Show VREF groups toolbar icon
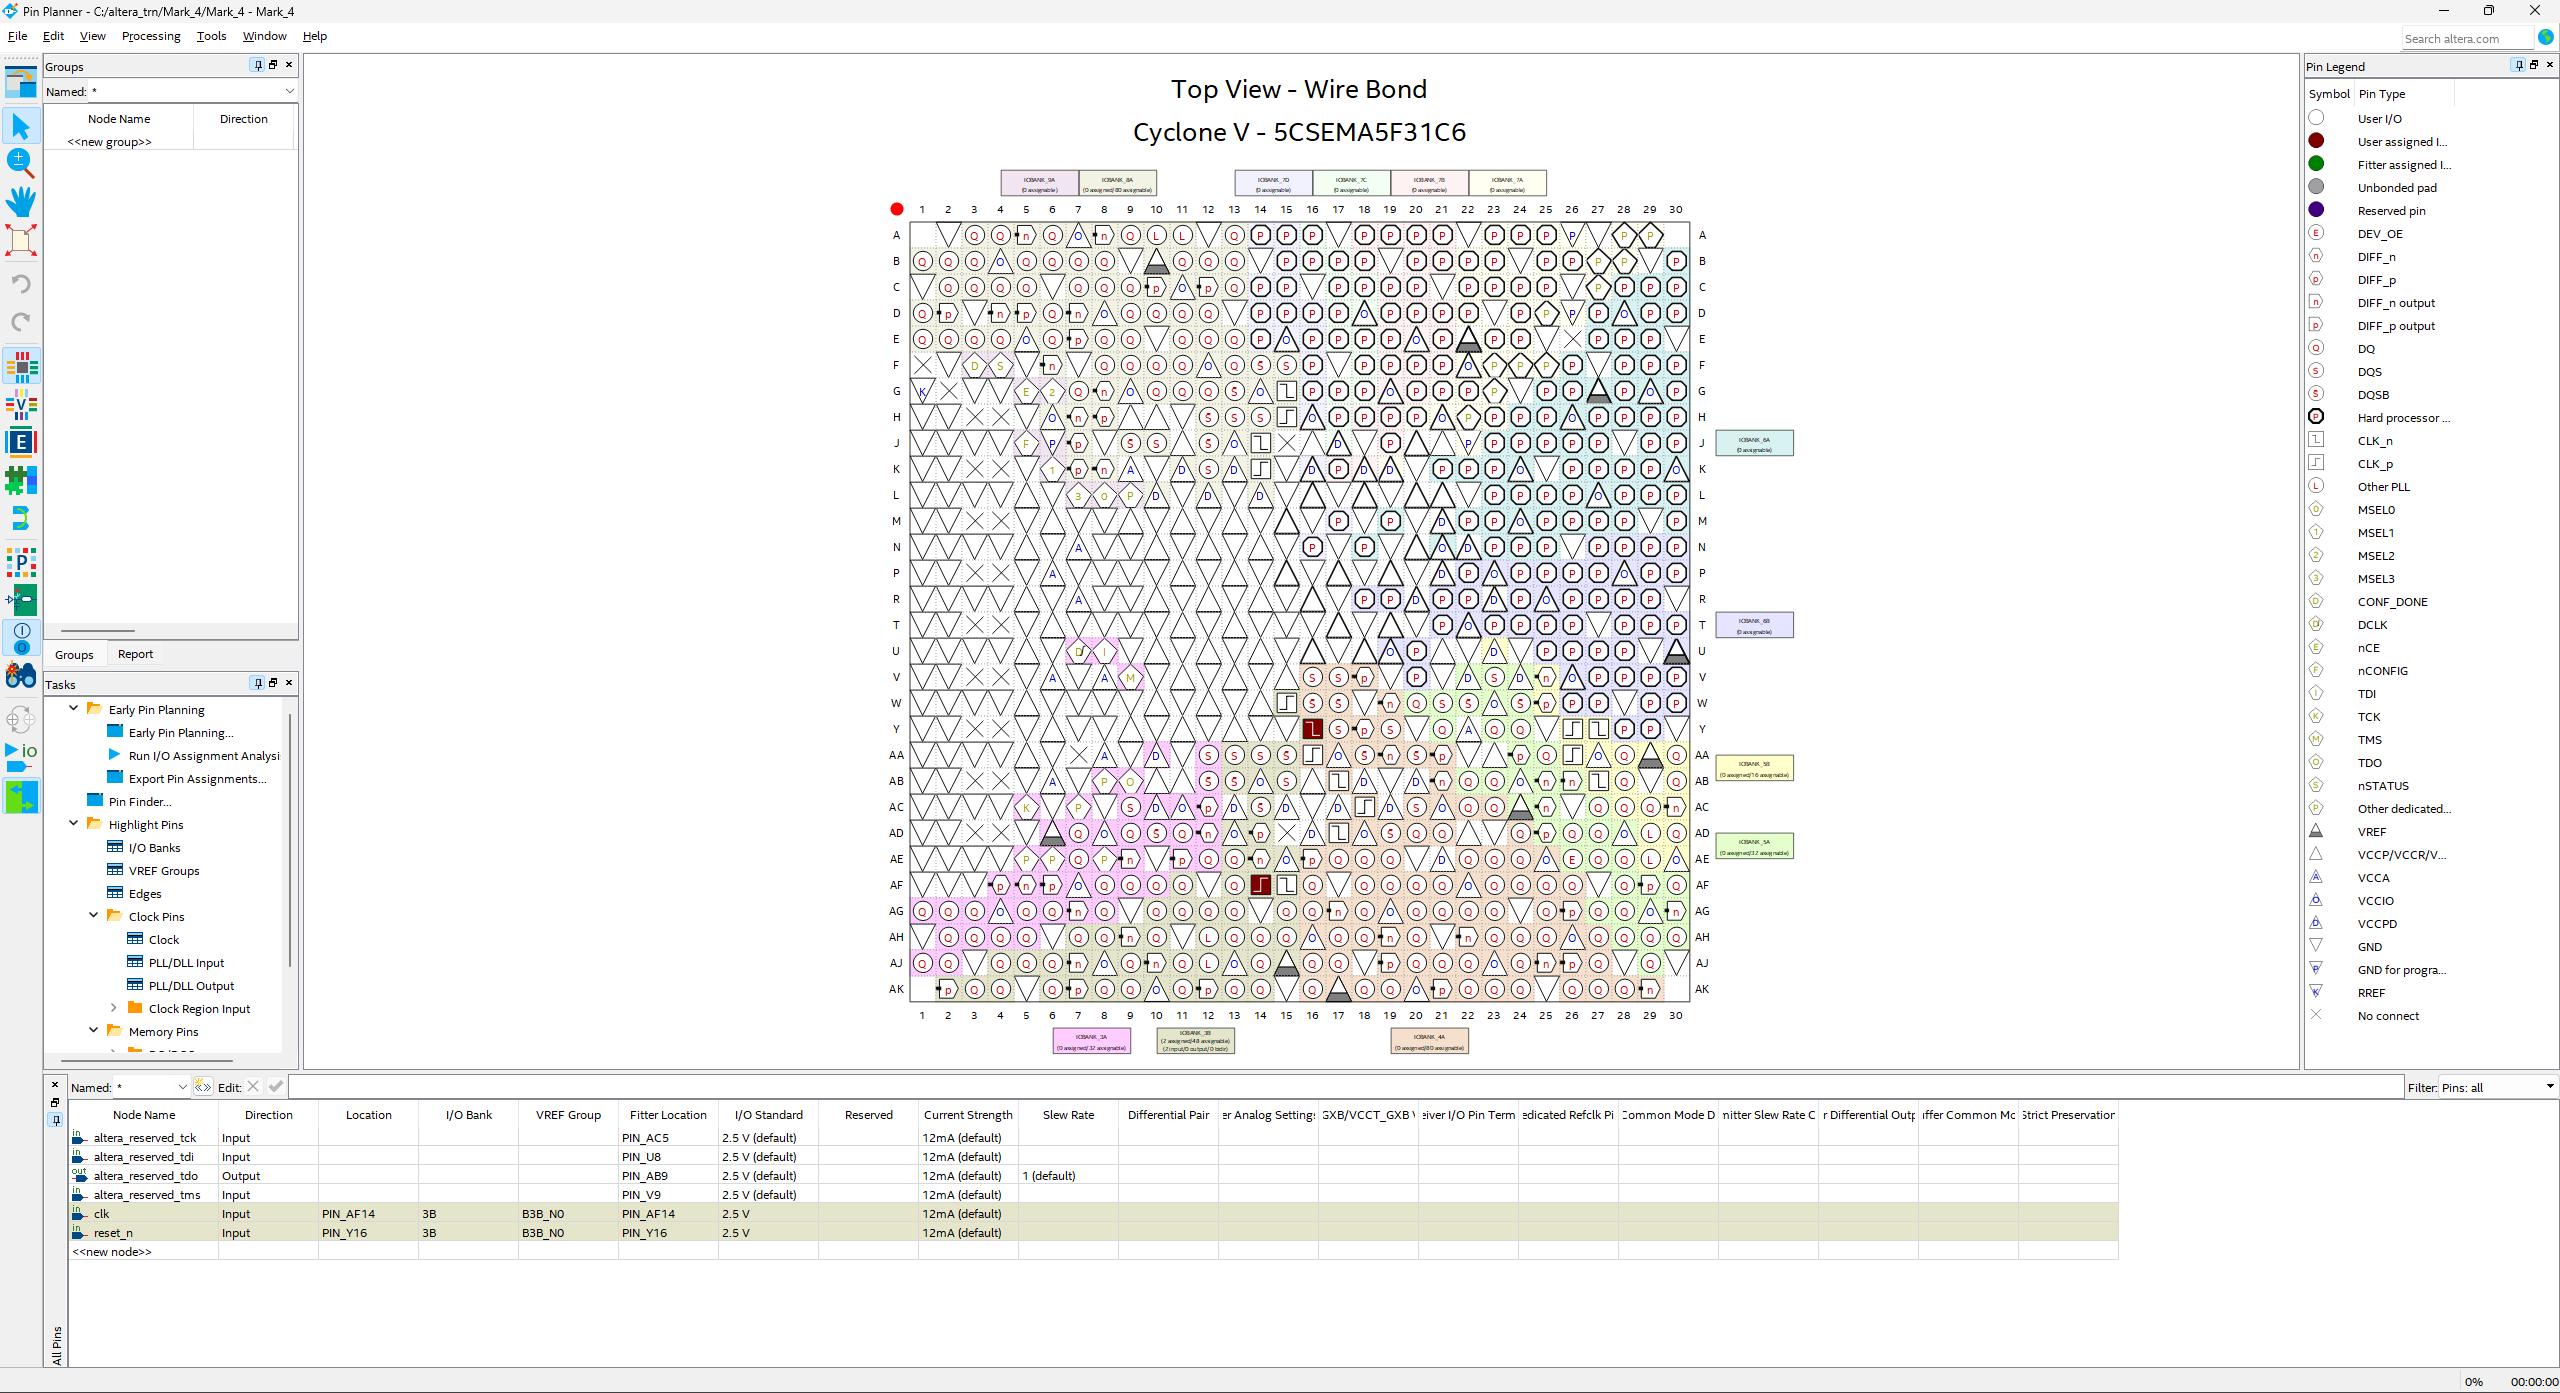The image size is (2560, 1393). pyautogui.click(x=21, y=404)
